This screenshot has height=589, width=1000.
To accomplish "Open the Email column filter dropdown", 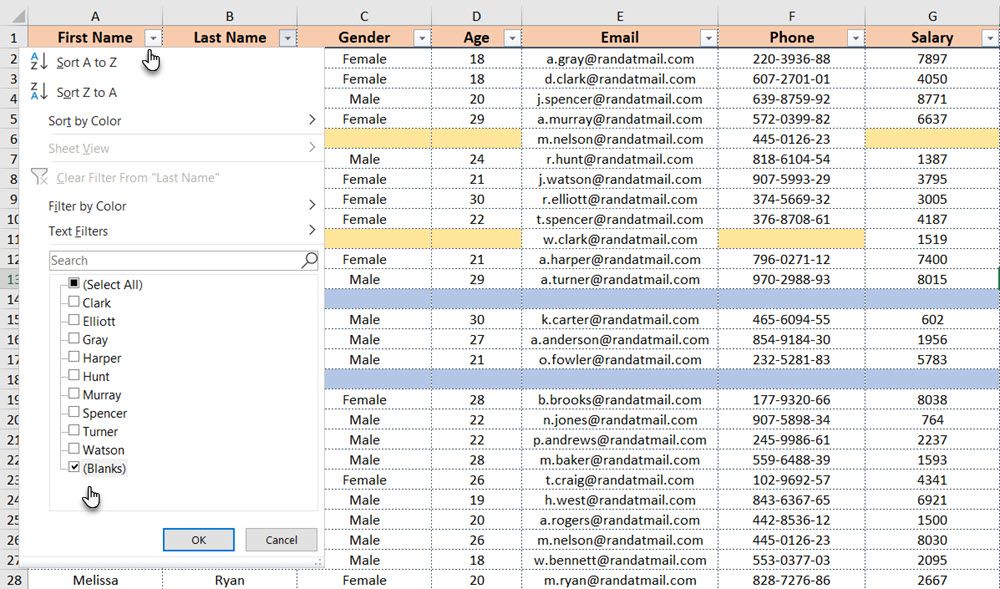I will pyautogui.click(x=708, y=38).
